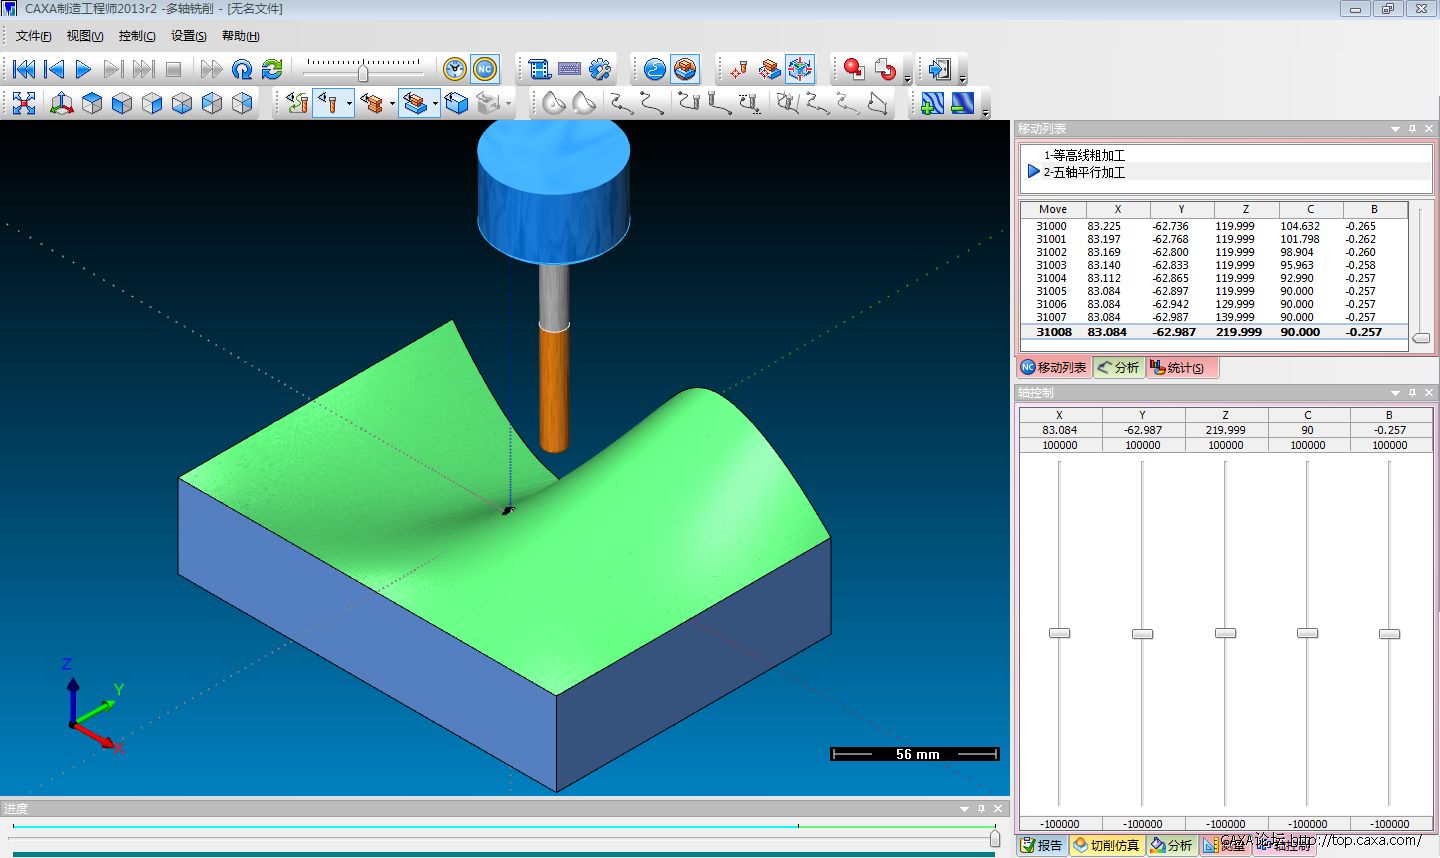The height and width of the screenshot is (858, 1440).
Task: Click the C axis value field 90
Action: (1308, 430)
